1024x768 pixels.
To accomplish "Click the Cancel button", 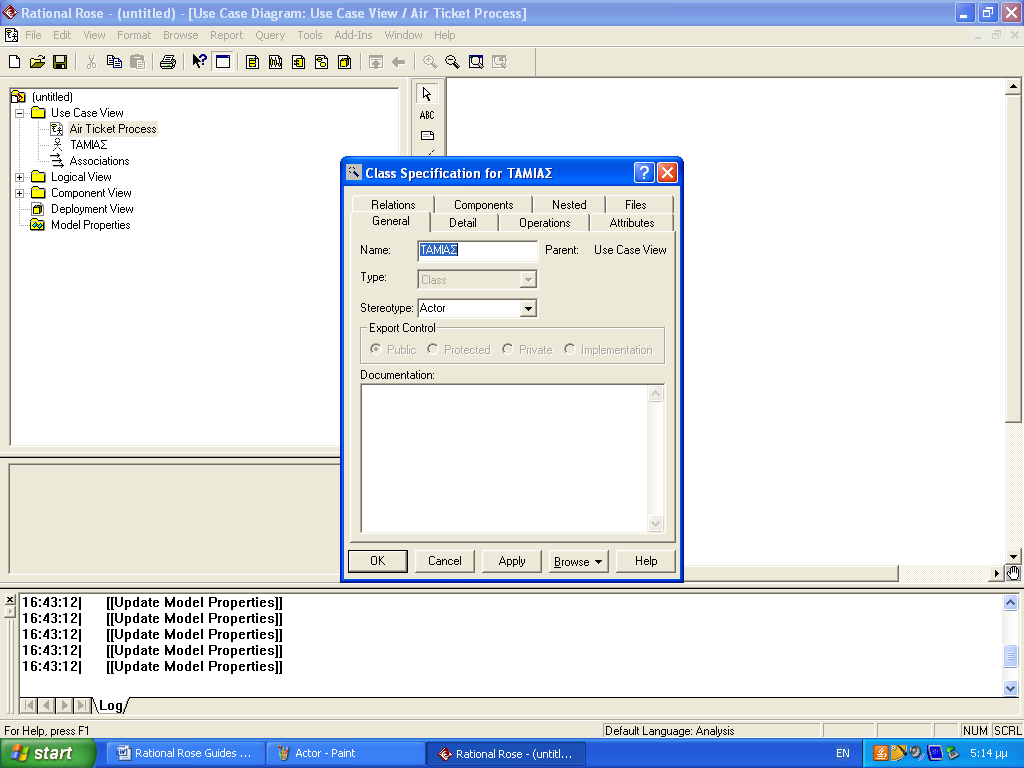I will (x=445, y=561).
